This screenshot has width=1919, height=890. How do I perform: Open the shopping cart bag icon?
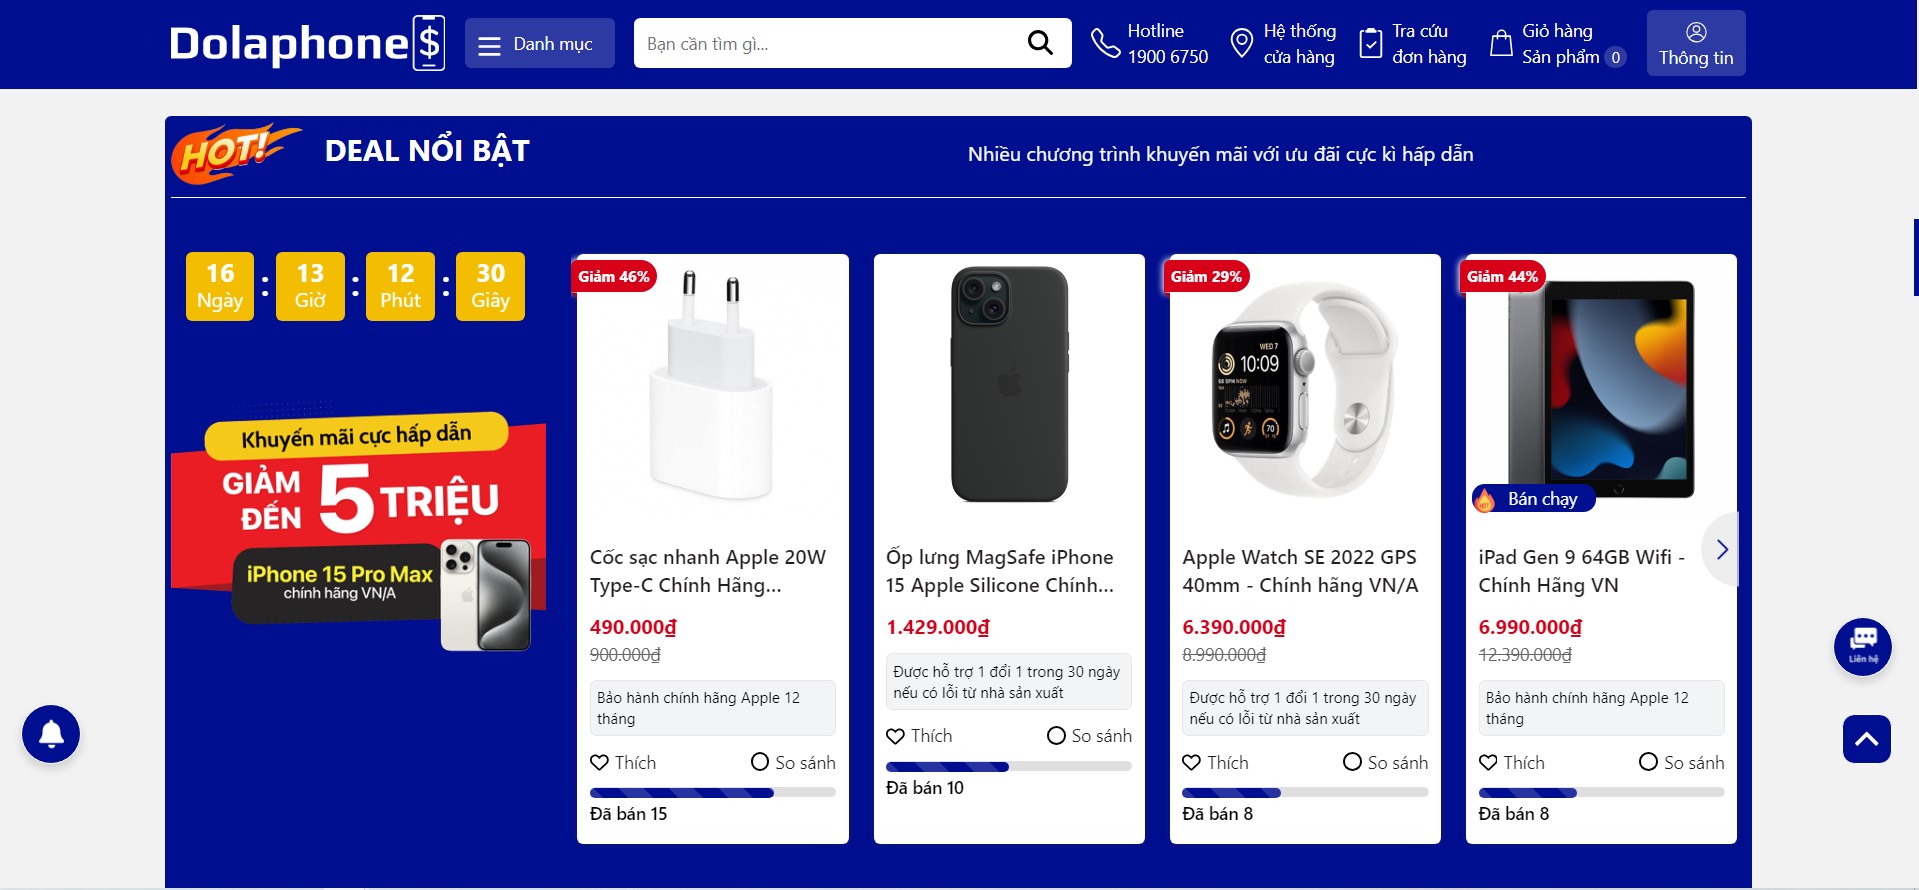(1501, 43)
